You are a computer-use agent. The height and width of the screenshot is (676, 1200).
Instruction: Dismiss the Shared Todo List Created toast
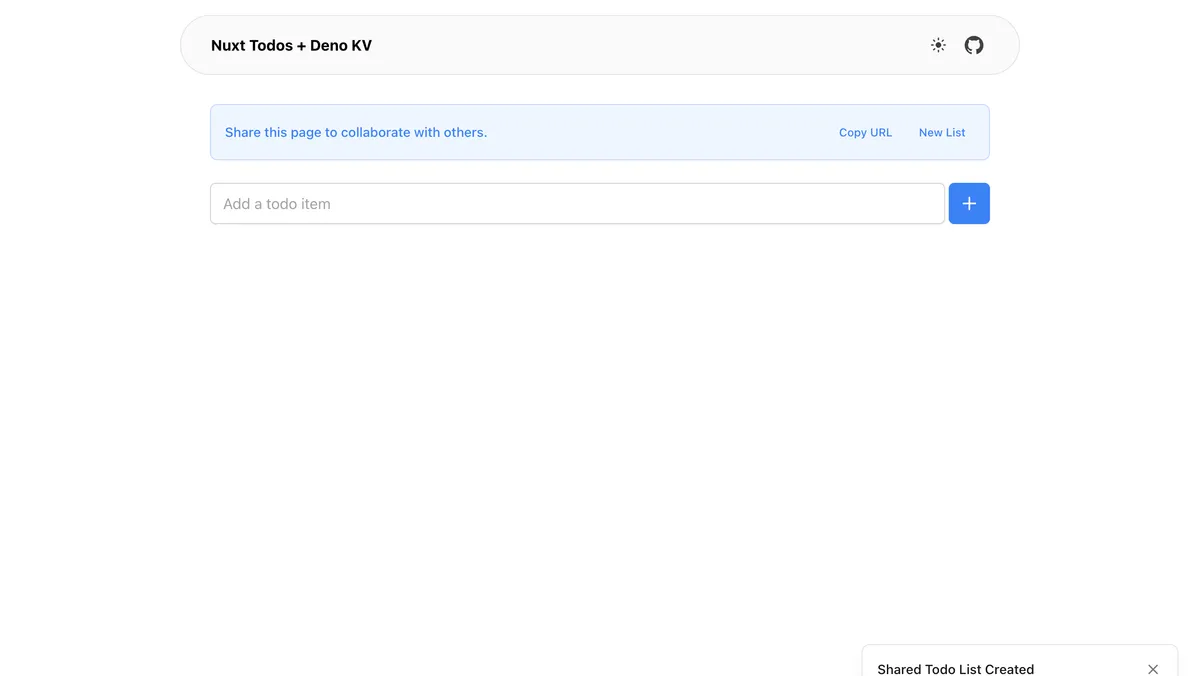pyautogui.click(x=1153, y=669)
